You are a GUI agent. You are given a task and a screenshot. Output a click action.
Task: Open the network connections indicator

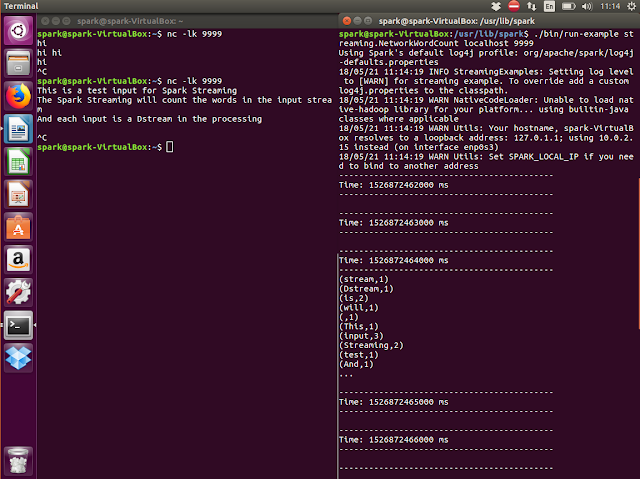(x=531, y=6)
